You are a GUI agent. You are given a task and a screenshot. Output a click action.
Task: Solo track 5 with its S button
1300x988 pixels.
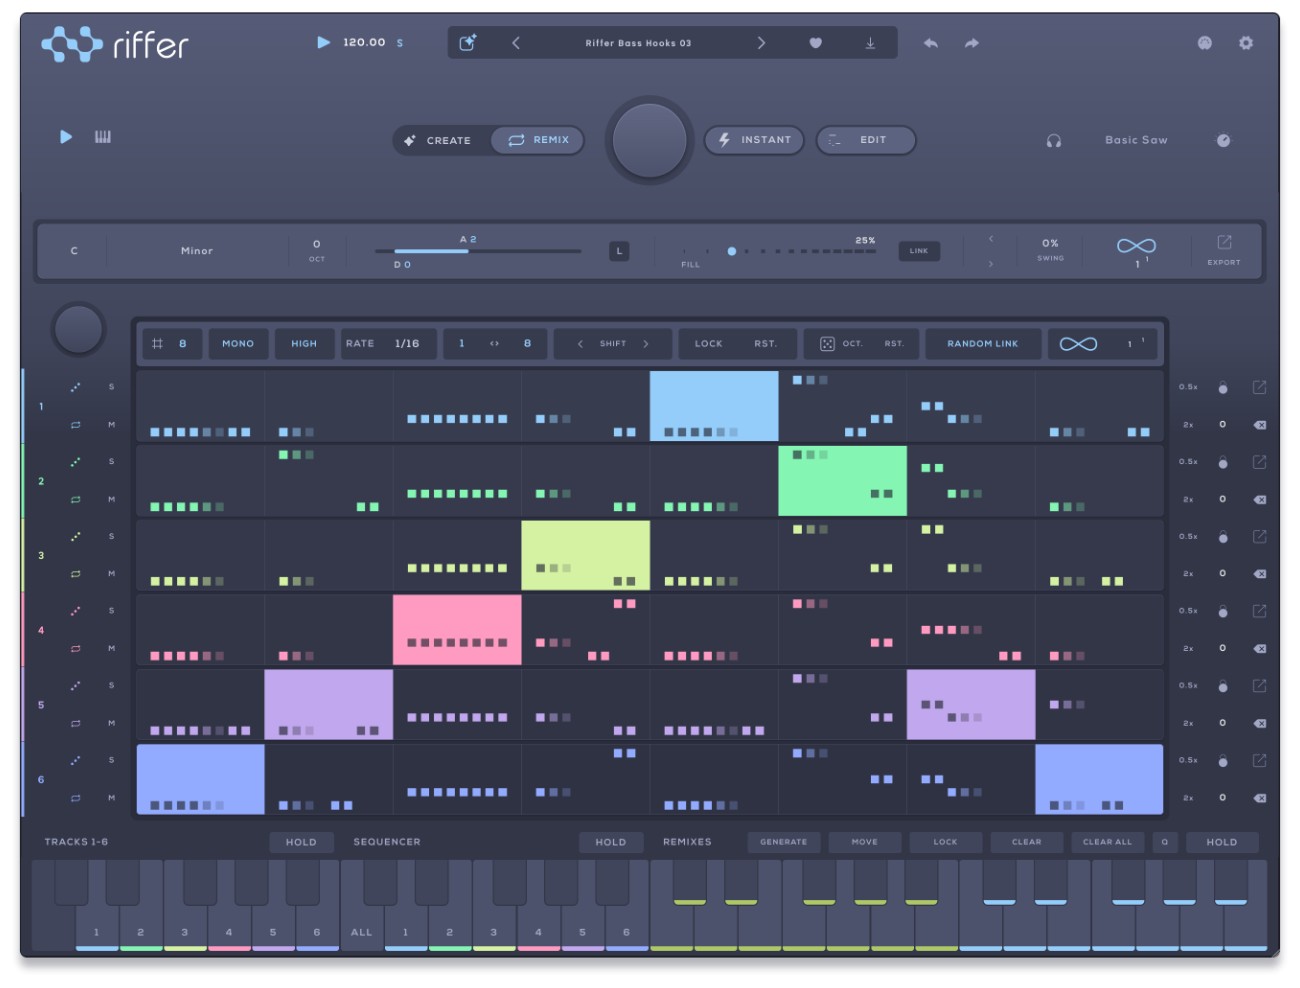[111, 685]
